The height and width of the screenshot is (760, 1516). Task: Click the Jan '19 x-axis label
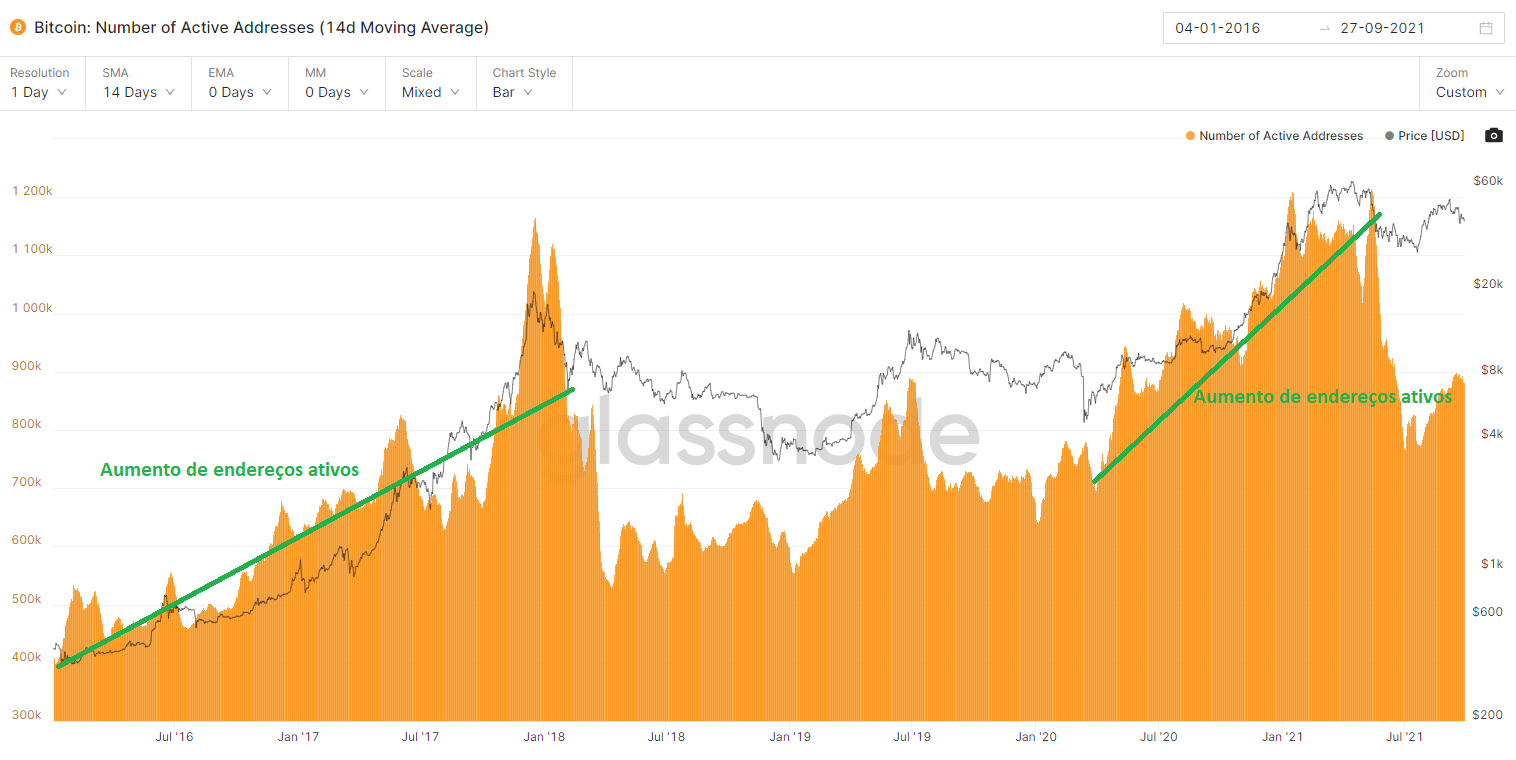[790, 737]
